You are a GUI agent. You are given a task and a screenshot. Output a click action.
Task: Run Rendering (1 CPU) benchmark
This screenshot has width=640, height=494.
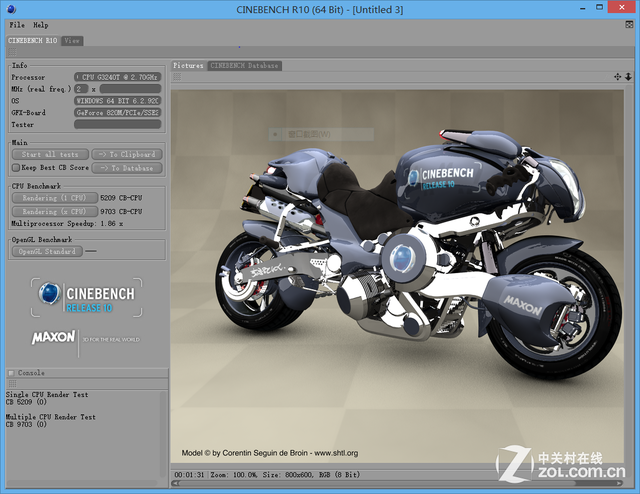pos(55,198)
